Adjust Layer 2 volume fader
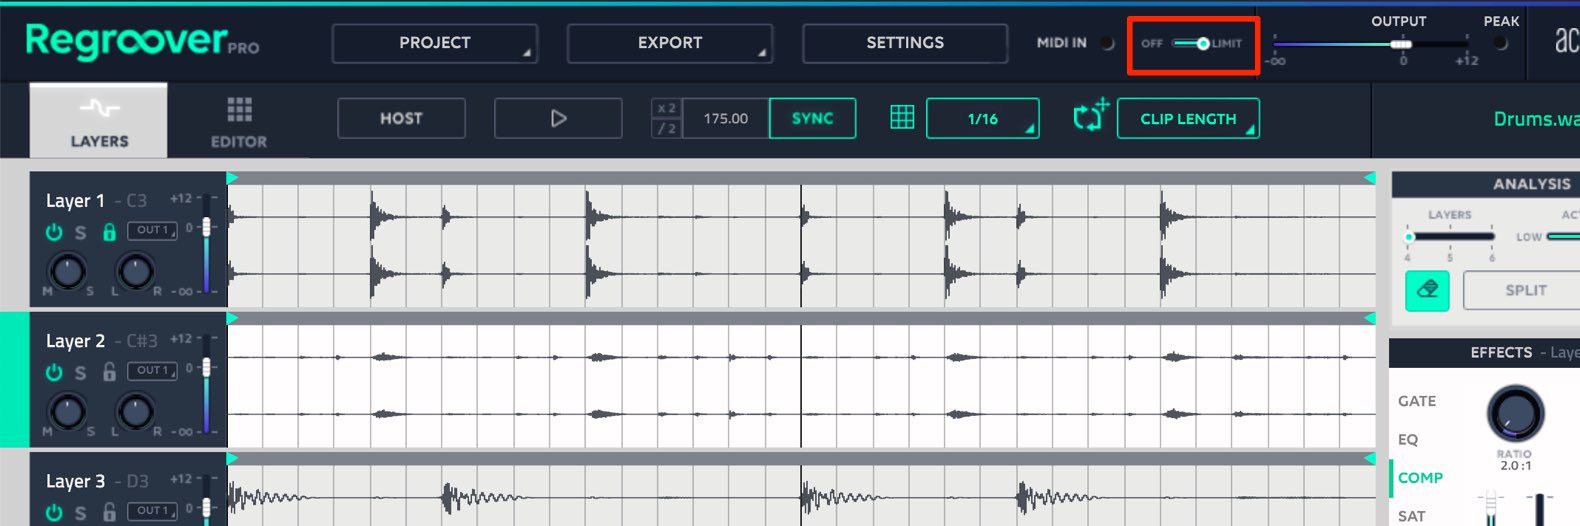Viewport: 1580px width, 526px height. click(x=207, y=367)
